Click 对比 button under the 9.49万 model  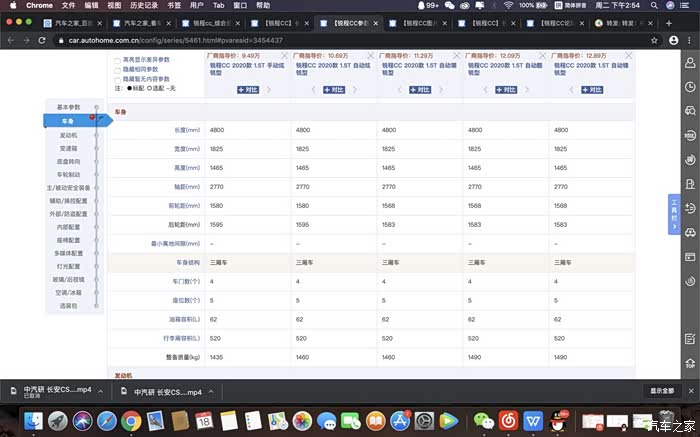point(247,90)
